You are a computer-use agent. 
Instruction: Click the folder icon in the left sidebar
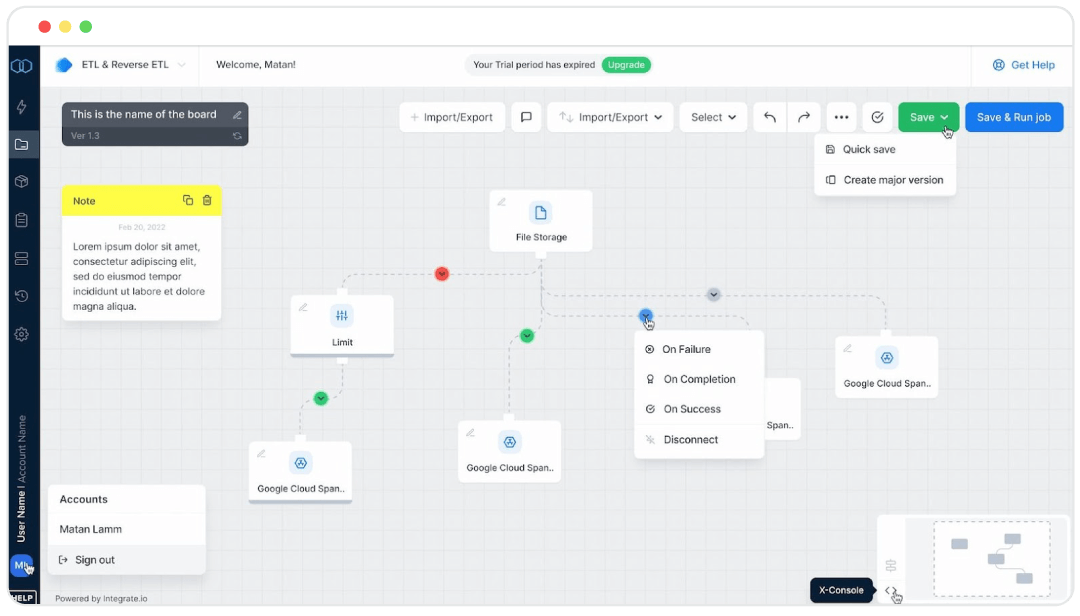[22, 144]
